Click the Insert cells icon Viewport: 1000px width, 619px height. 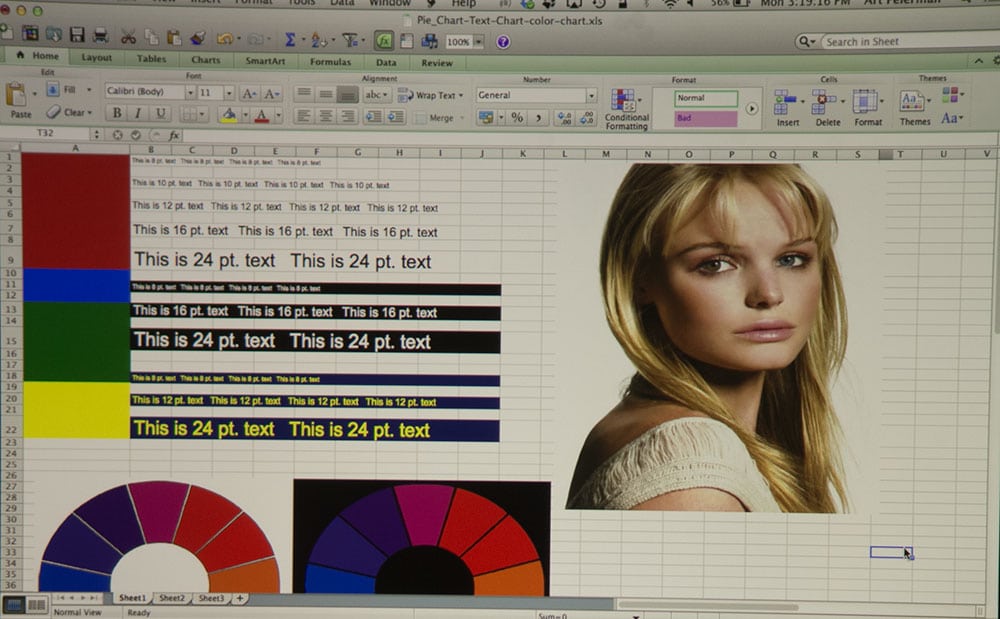click(x=784, y=102)
